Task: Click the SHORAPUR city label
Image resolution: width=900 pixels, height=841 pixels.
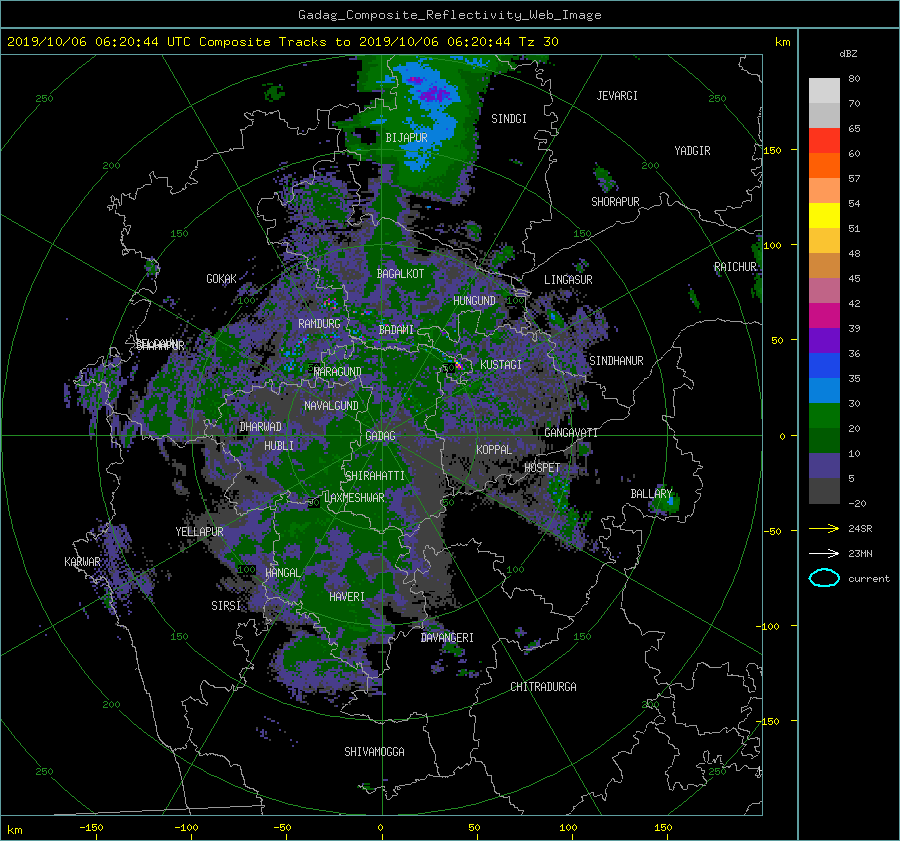Action: click(x=615, y=202)
